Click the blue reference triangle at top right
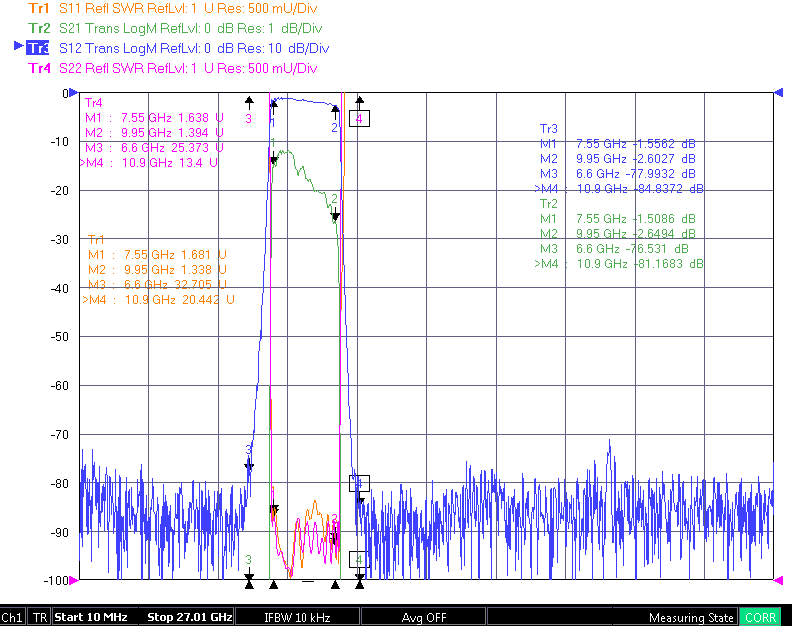 pos(778,92)
